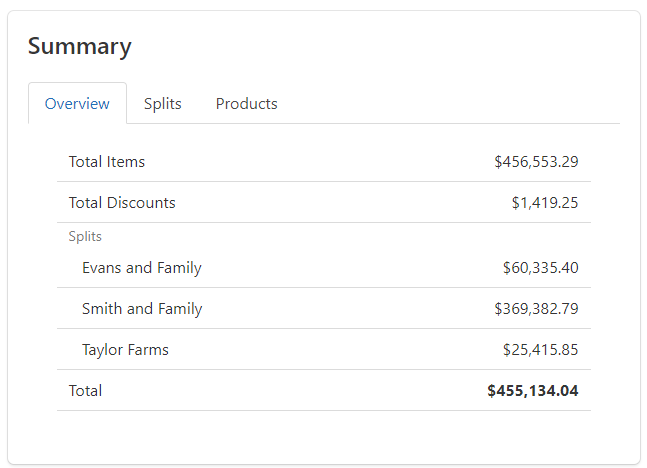Select the $456,553.29 total items amount
This screenshot has height=468, width=647.
[536, 161]
